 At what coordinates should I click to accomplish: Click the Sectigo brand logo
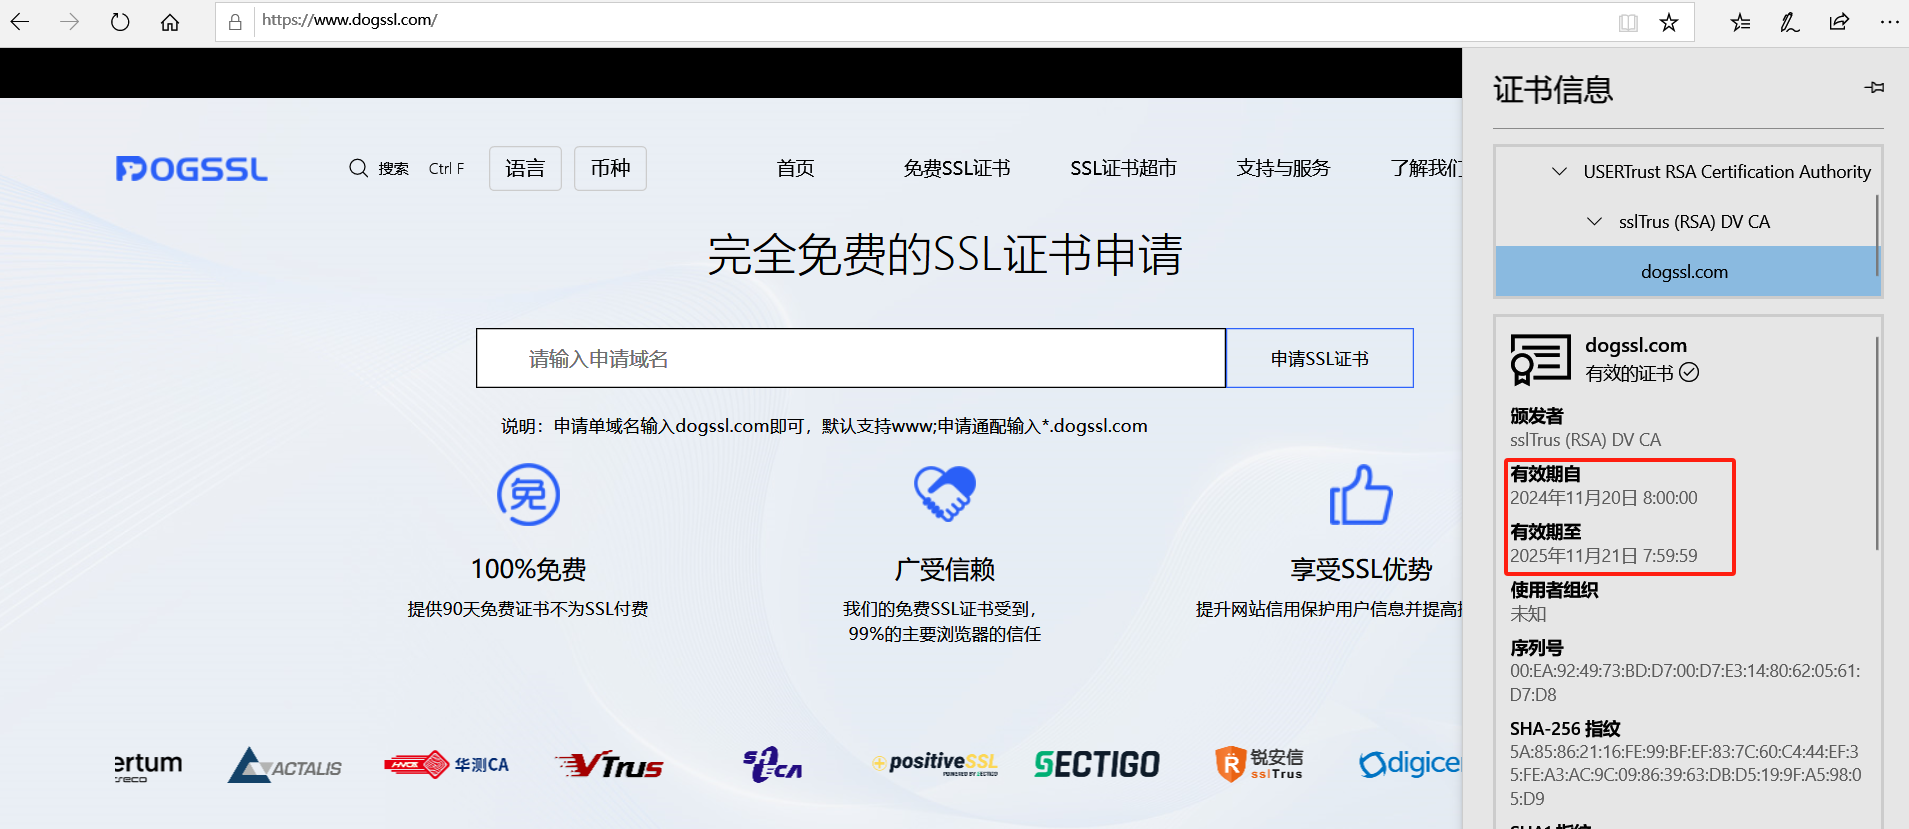point(1097,765)
